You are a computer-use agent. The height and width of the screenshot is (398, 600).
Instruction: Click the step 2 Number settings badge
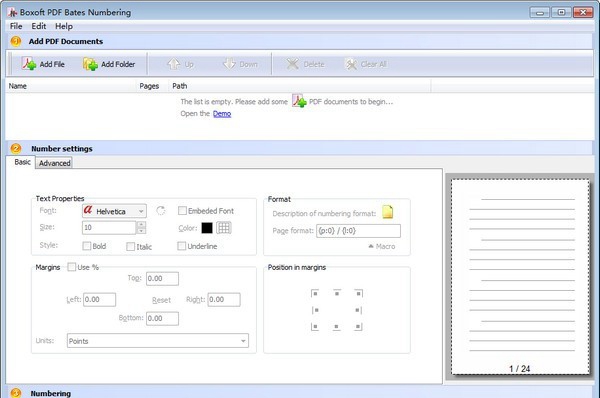[16, 148]
